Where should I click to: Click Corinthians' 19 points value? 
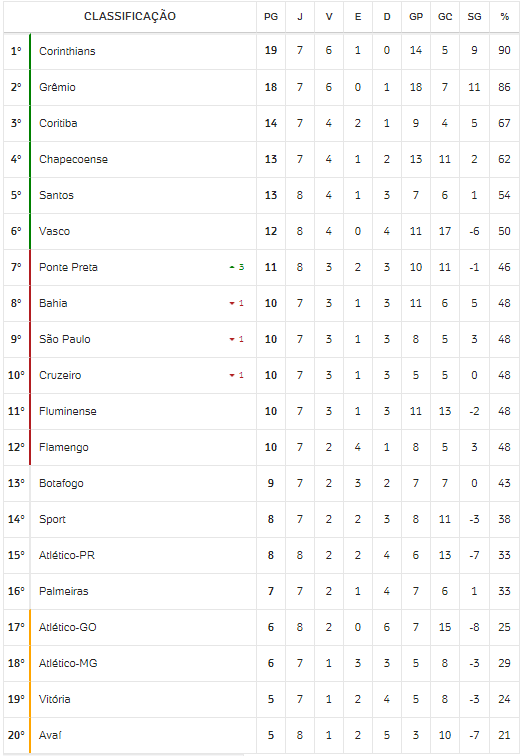(x=271, y=51)
